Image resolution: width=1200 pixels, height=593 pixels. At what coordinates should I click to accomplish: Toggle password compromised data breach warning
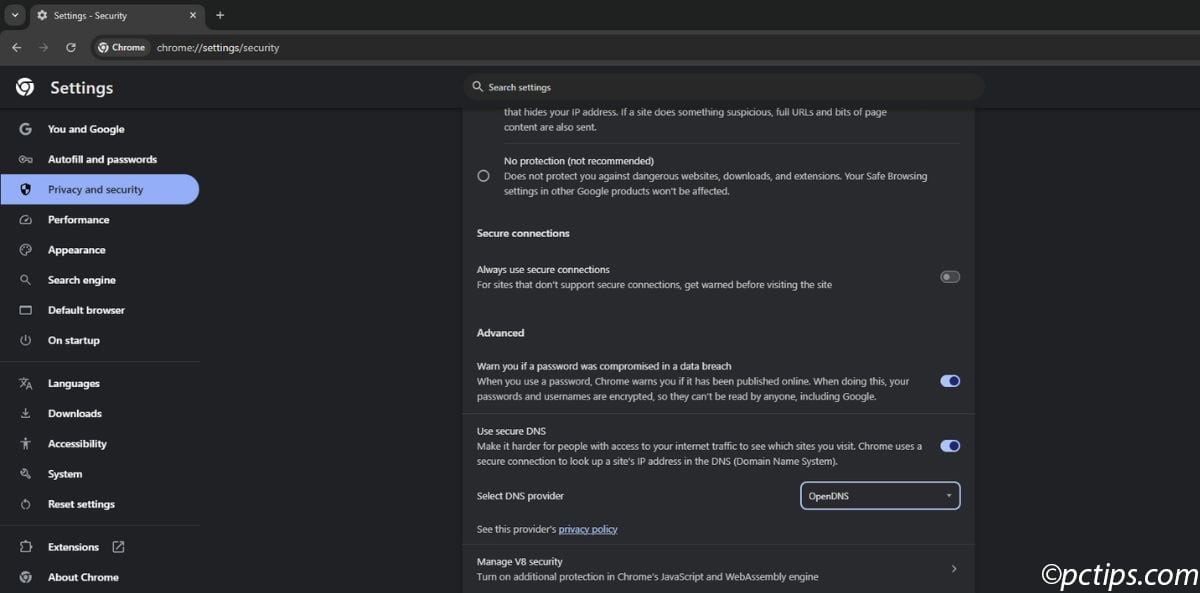950,381
